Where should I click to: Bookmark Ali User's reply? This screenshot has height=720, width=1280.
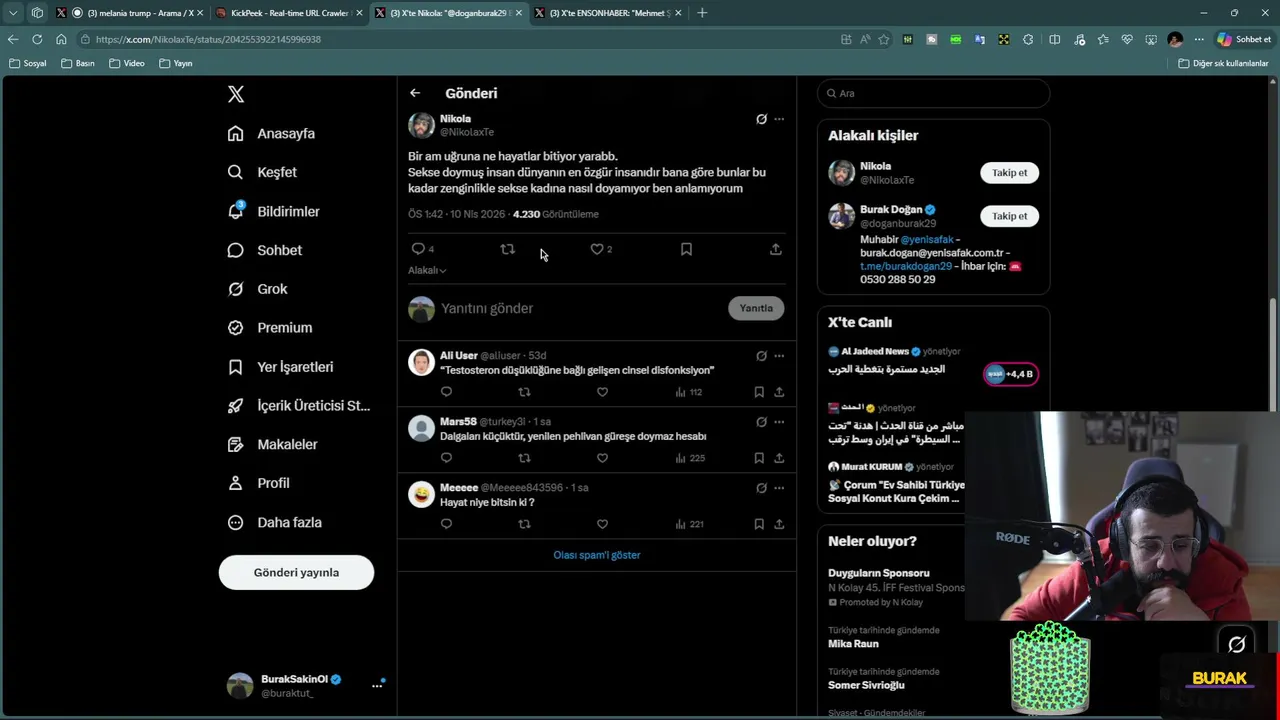[x=759, y=392]
